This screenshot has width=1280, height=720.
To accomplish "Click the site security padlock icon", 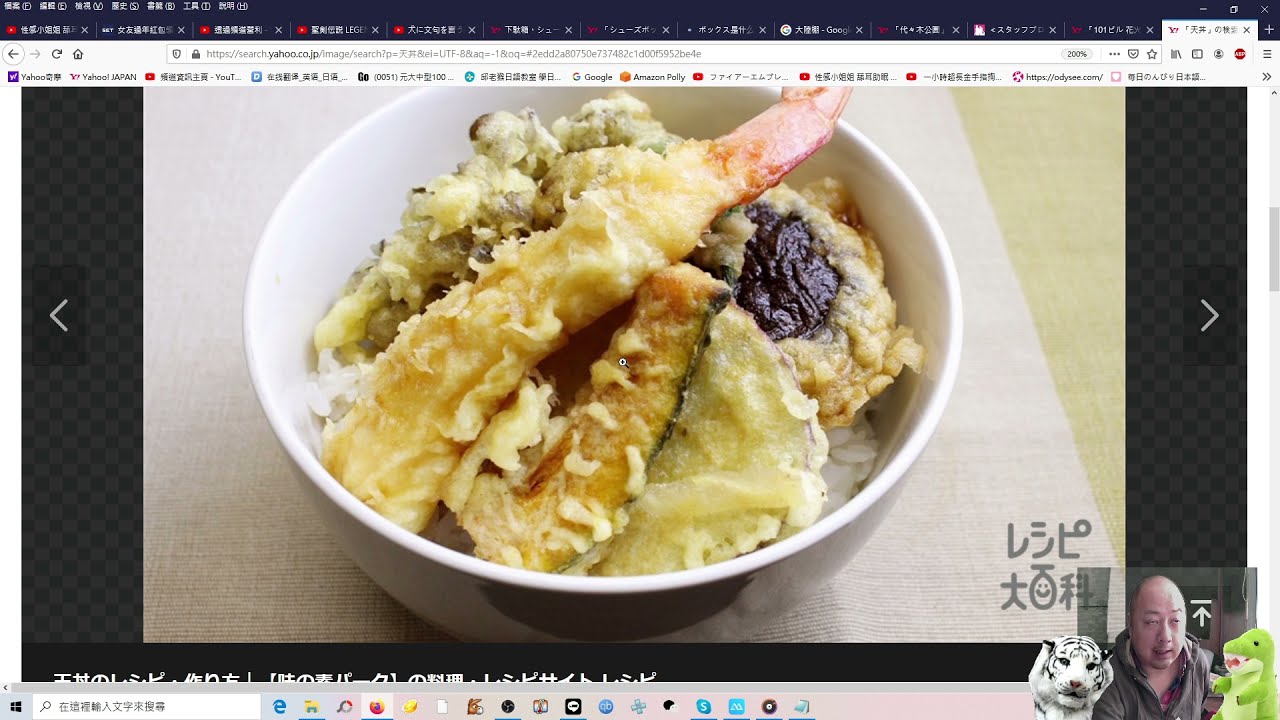I will (195, 54).
